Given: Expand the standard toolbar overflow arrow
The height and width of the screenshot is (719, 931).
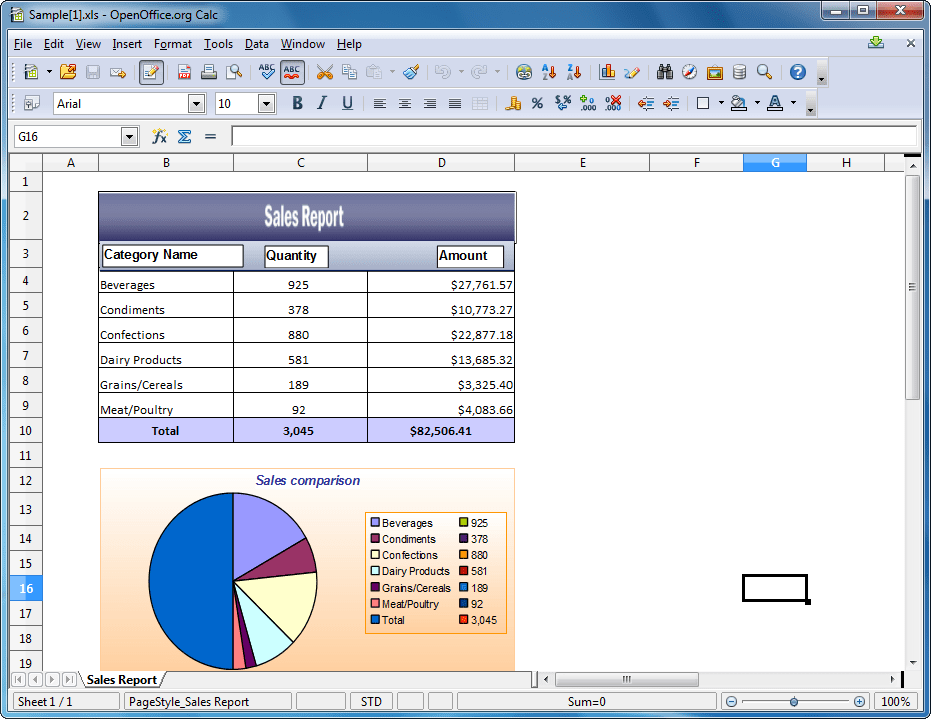Looking at the screenshot, I should [x=822, y=74].
